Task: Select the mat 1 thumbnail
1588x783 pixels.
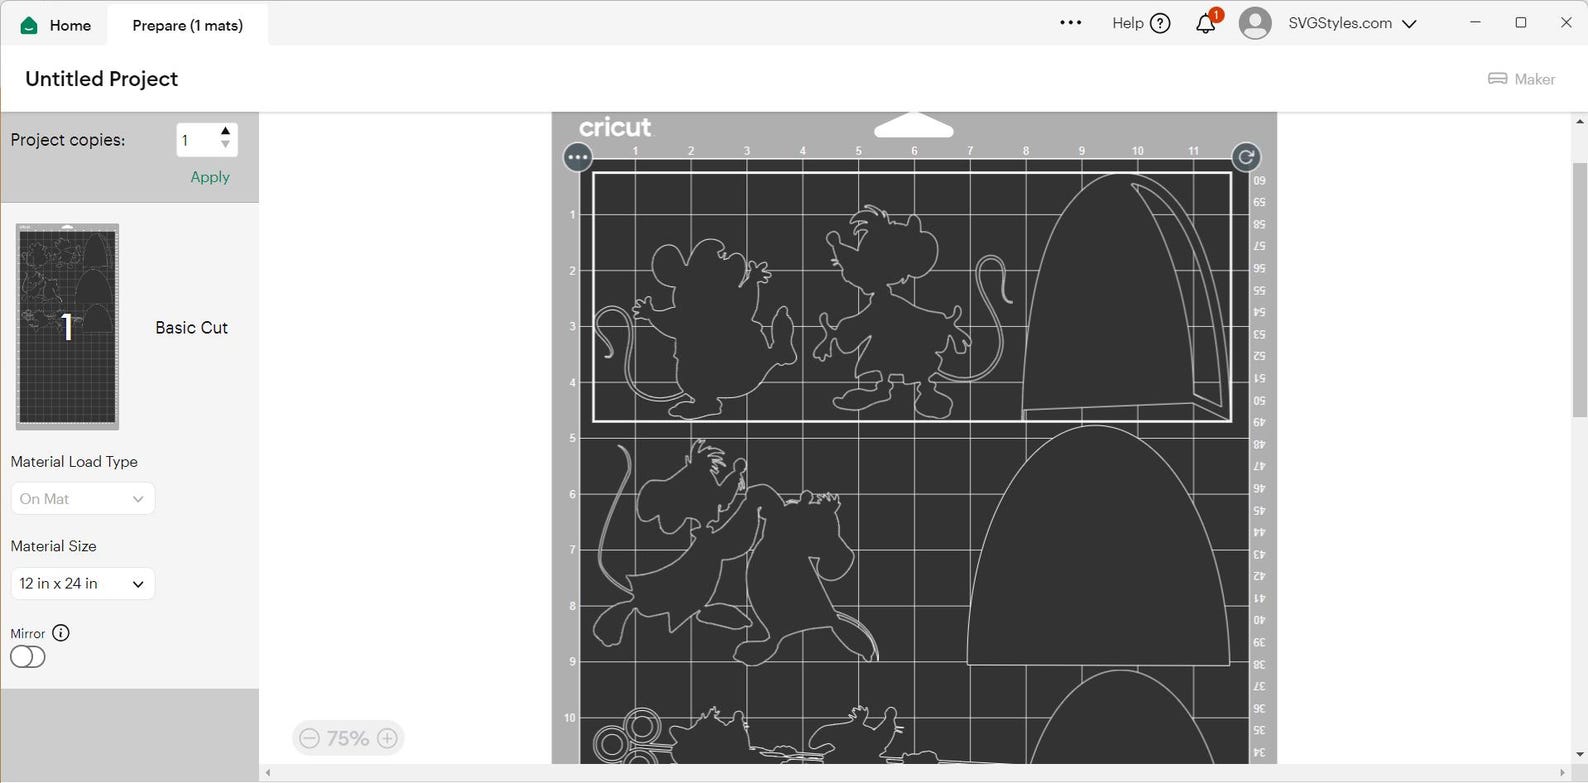Action: point(67,327)
